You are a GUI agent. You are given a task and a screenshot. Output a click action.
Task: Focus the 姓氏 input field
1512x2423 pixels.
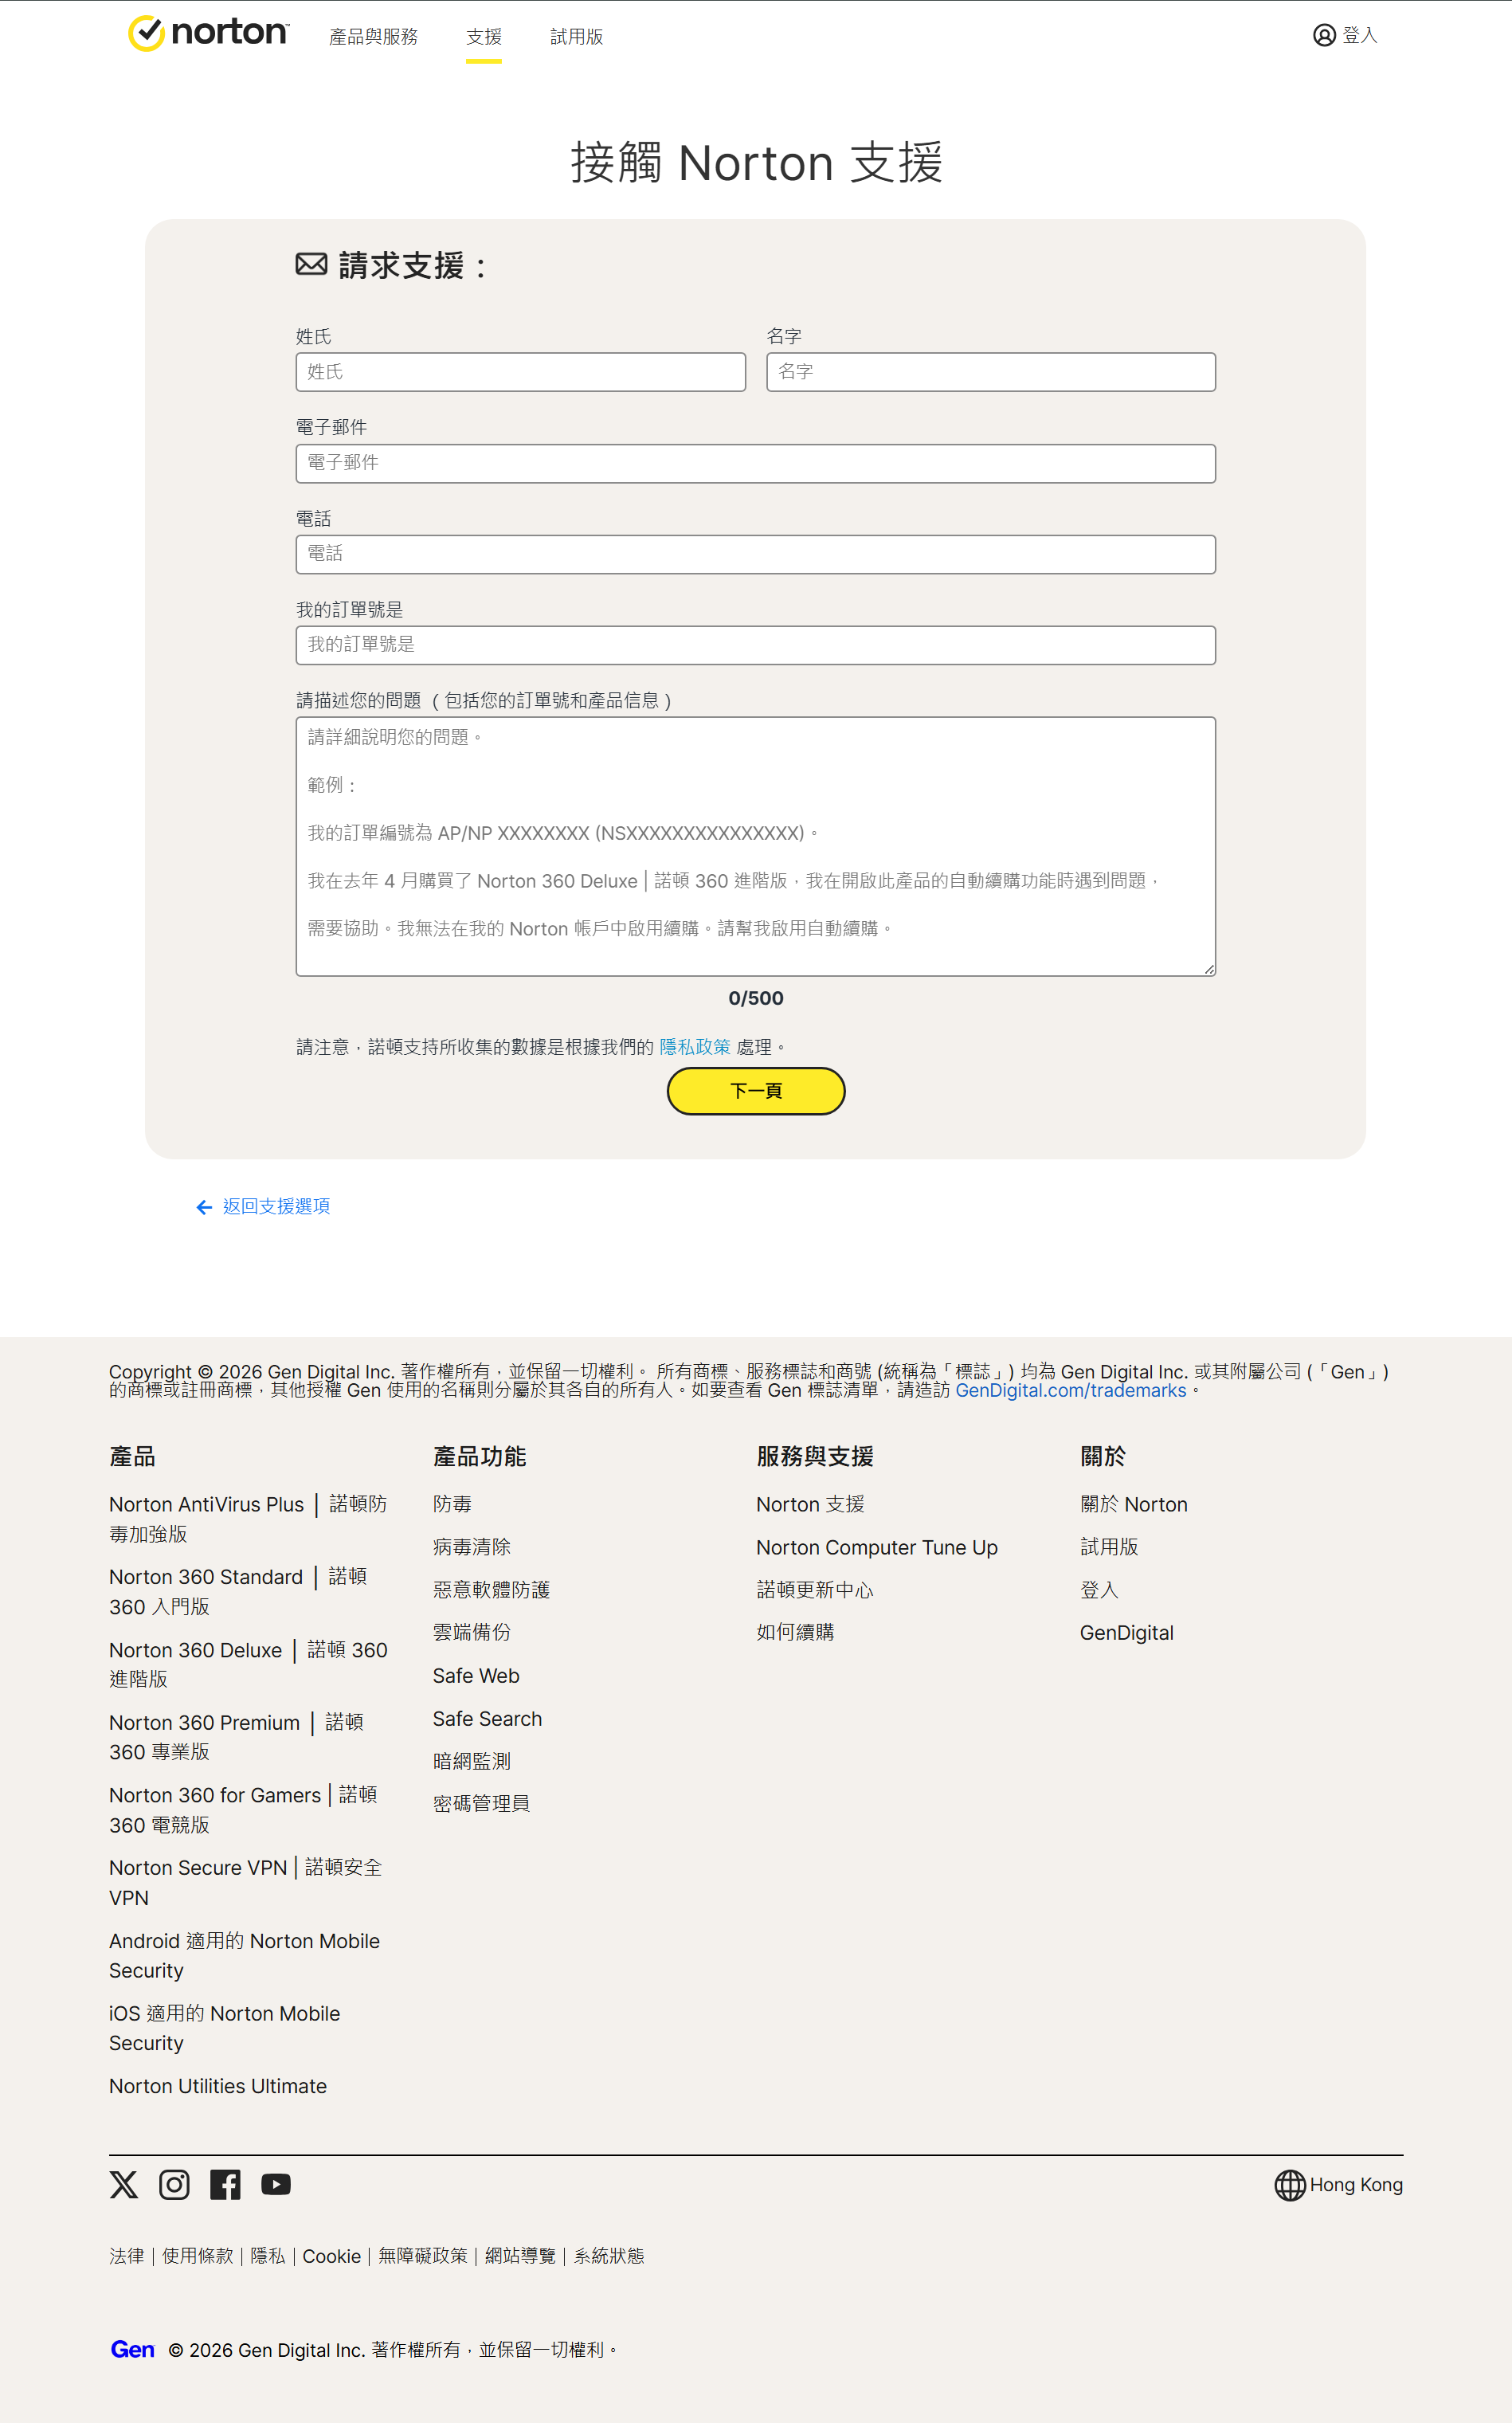[521, 372]
